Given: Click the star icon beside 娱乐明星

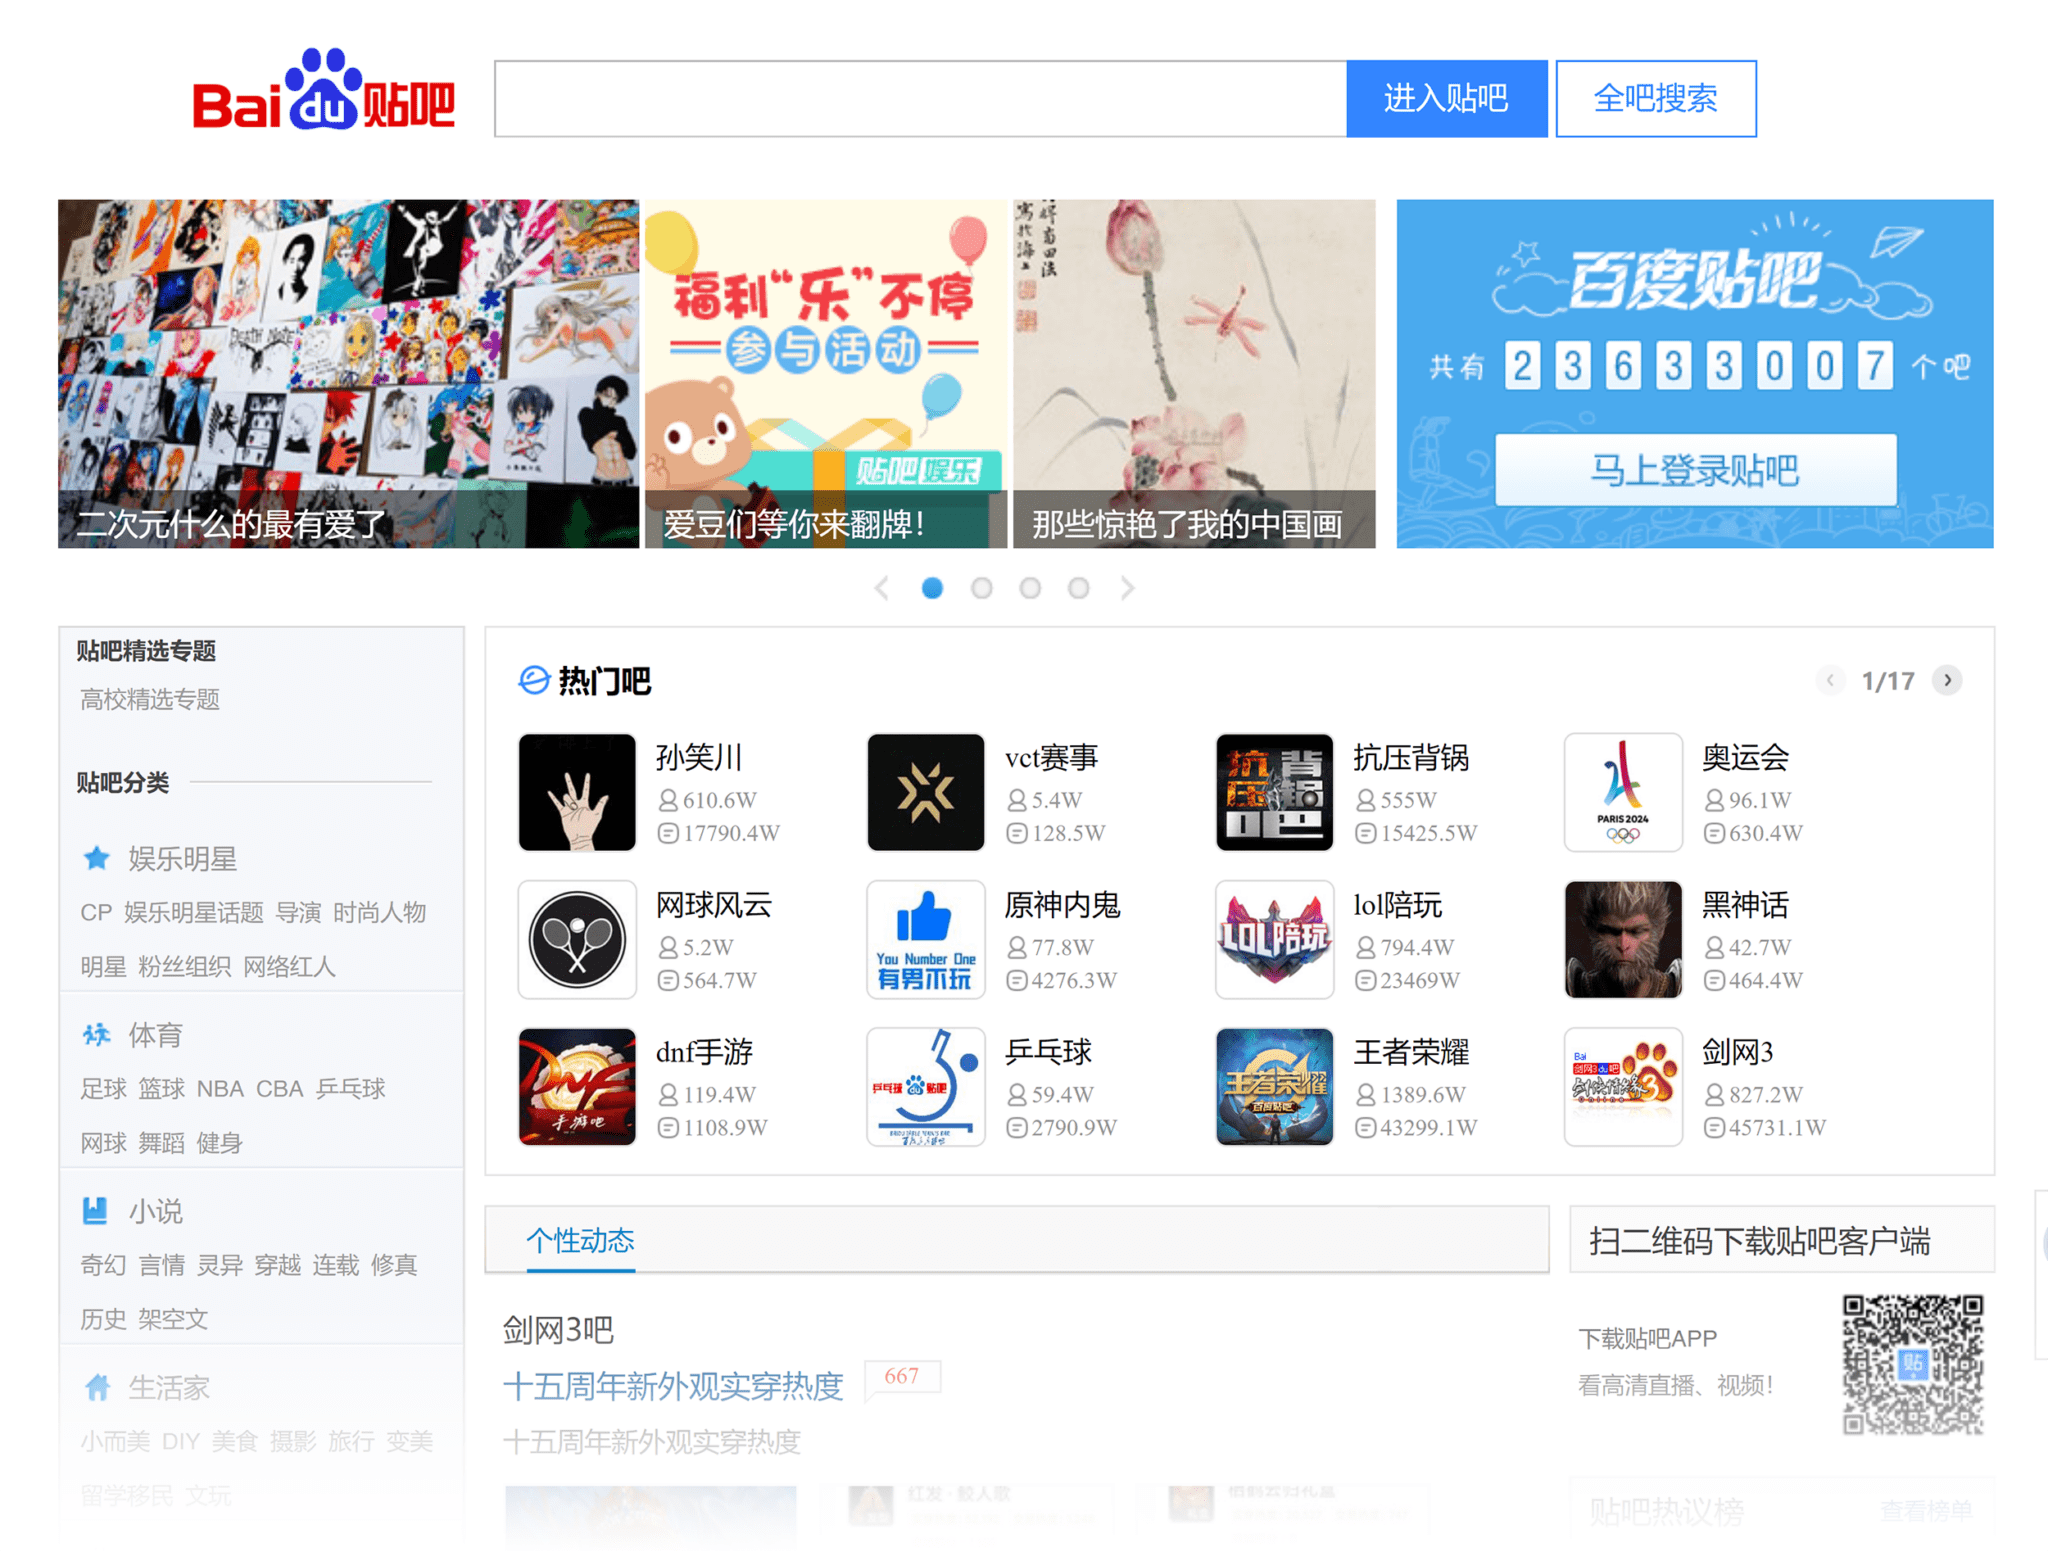Looking at the screenshot, I should [96, 858].
